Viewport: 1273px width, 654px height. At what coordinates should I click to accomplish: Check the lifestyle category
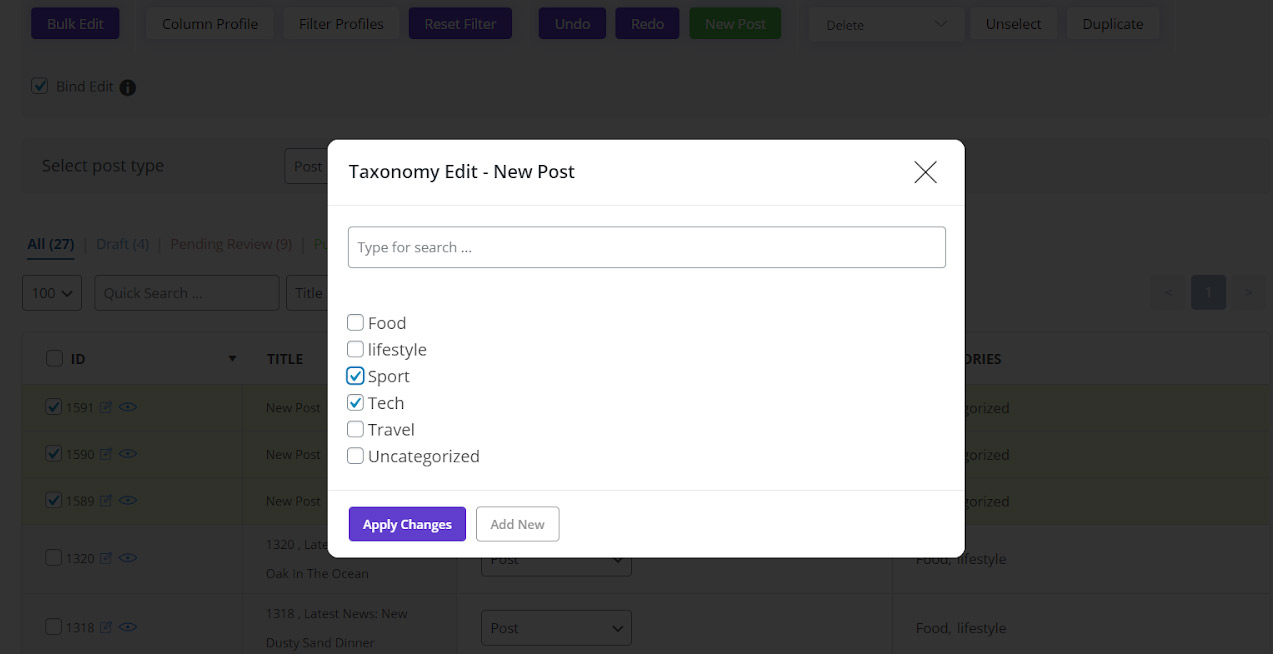click(355, 349)
